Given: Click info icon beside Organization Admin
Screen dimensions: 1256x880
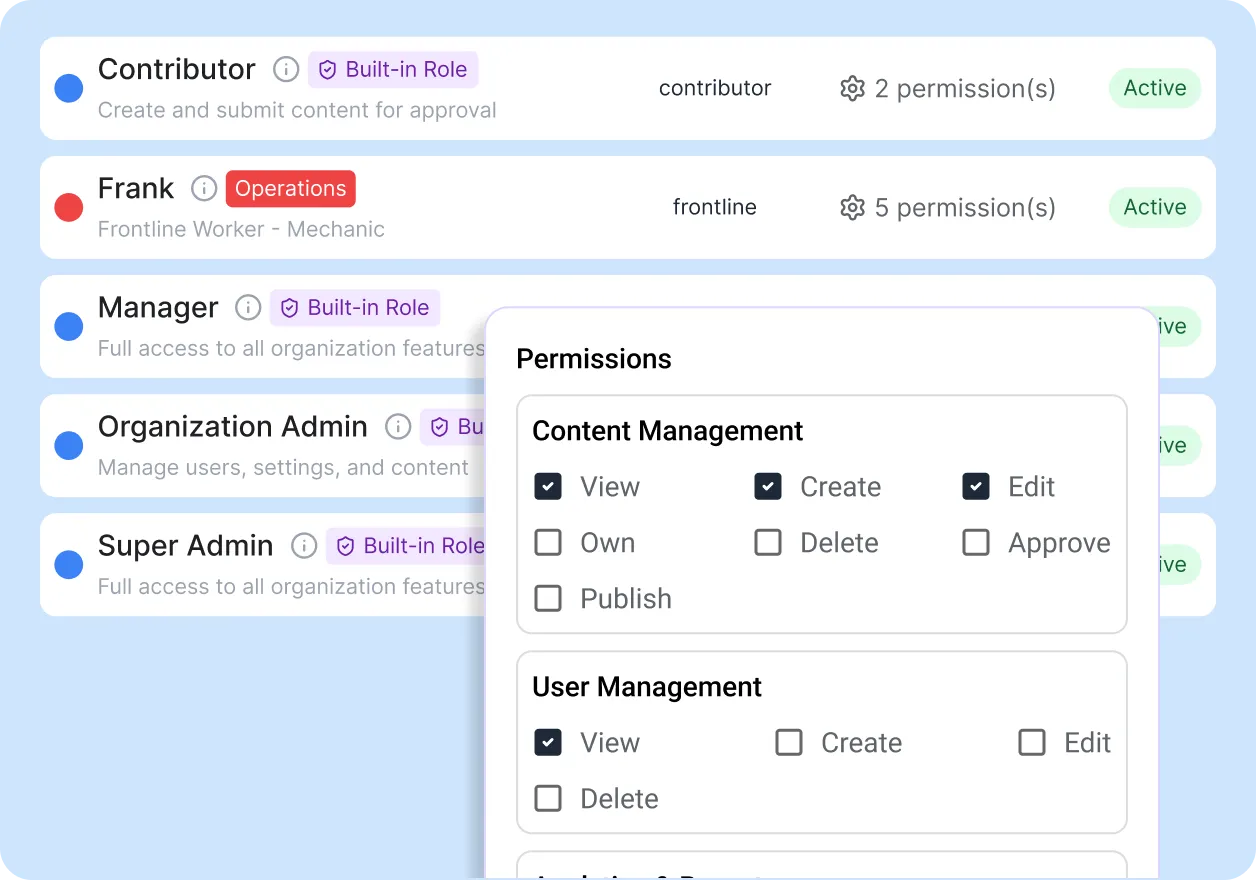Looking at the screenshot, I should click(x=398, y=427).
